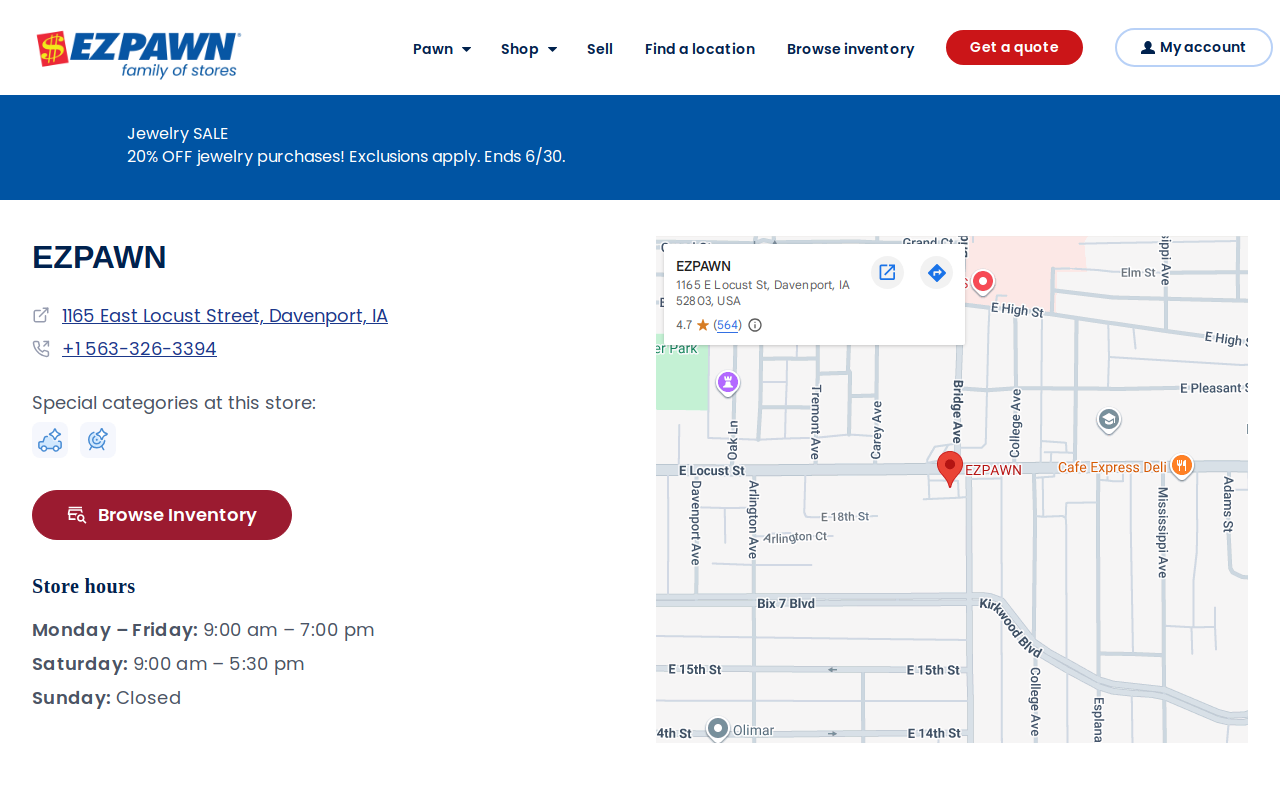The width and height of the screenshot is (1280, 800).
Task: Click the review info circle icon
Action: [x=755, y=325]
